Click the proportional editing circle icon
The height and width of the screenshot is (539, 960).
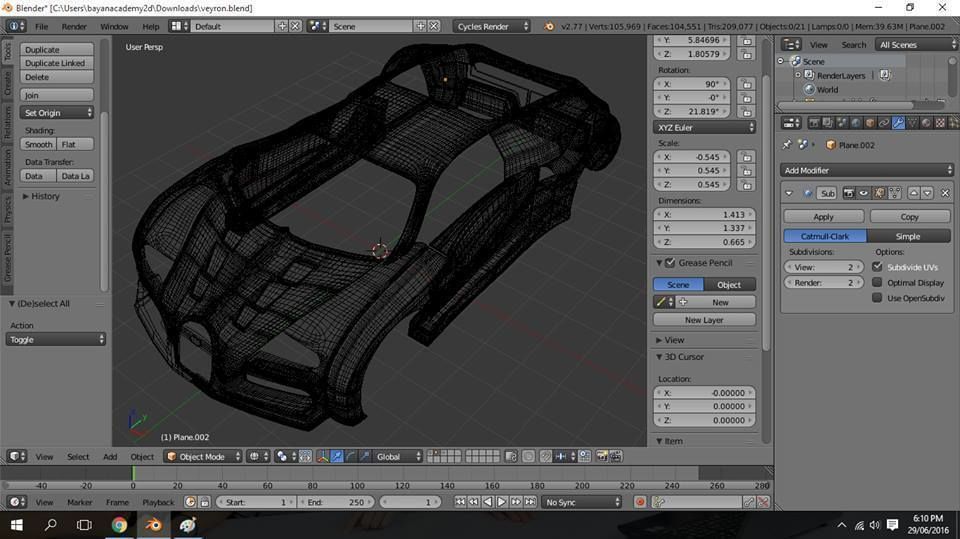[528, 456]
